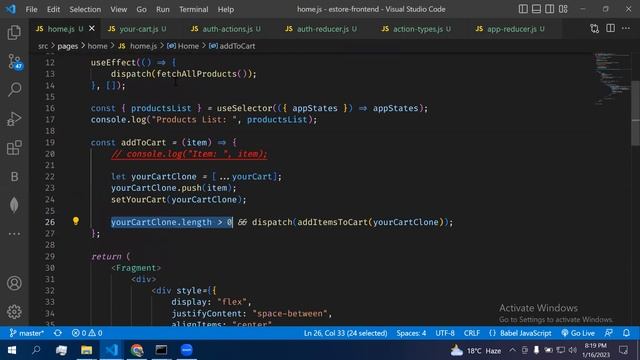Split the editor to the right
Viewport: 640px width, 360px height.
[610, 29]
